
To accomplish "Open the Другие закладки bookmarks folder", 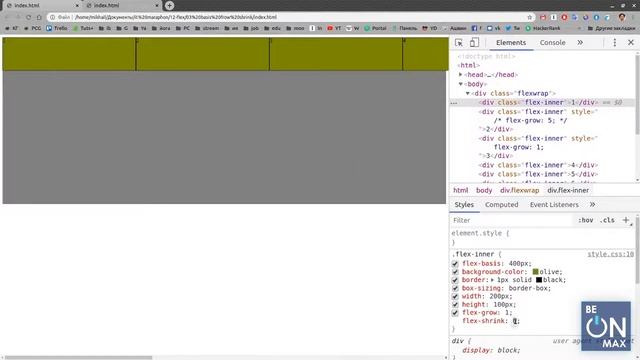I will (x=611, y=28).
